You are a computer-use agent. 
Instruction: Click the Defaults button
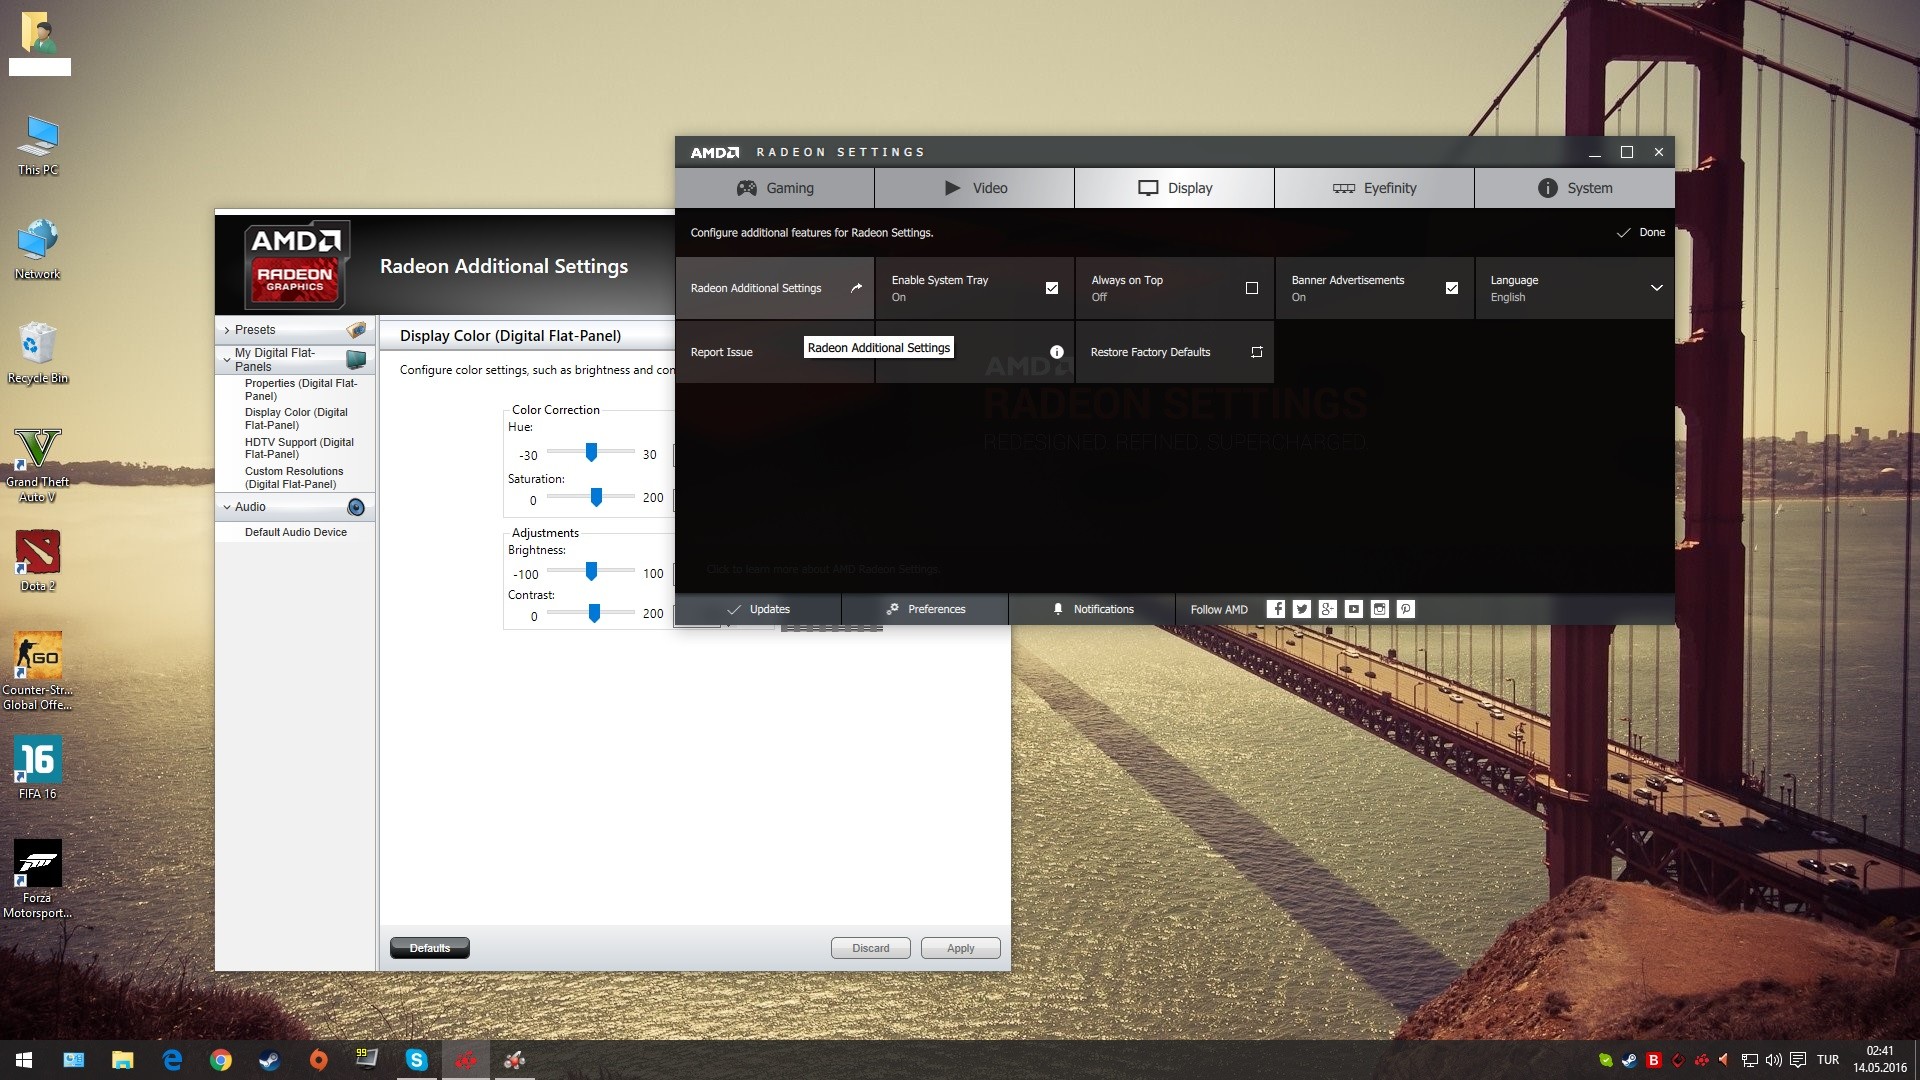click(430, 948)
